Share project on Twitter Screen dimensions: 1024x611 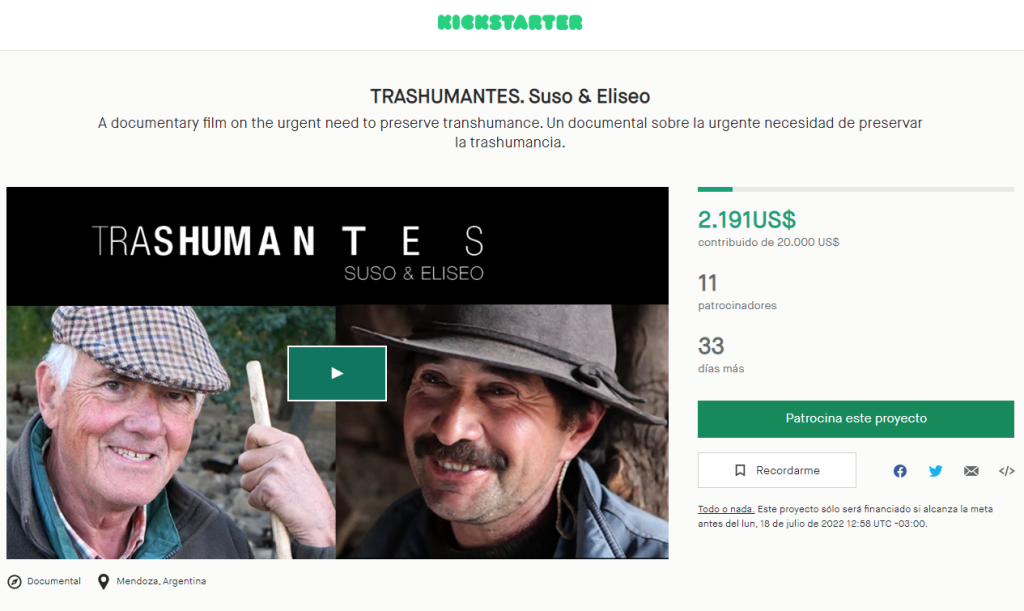(x=935, y=471)
